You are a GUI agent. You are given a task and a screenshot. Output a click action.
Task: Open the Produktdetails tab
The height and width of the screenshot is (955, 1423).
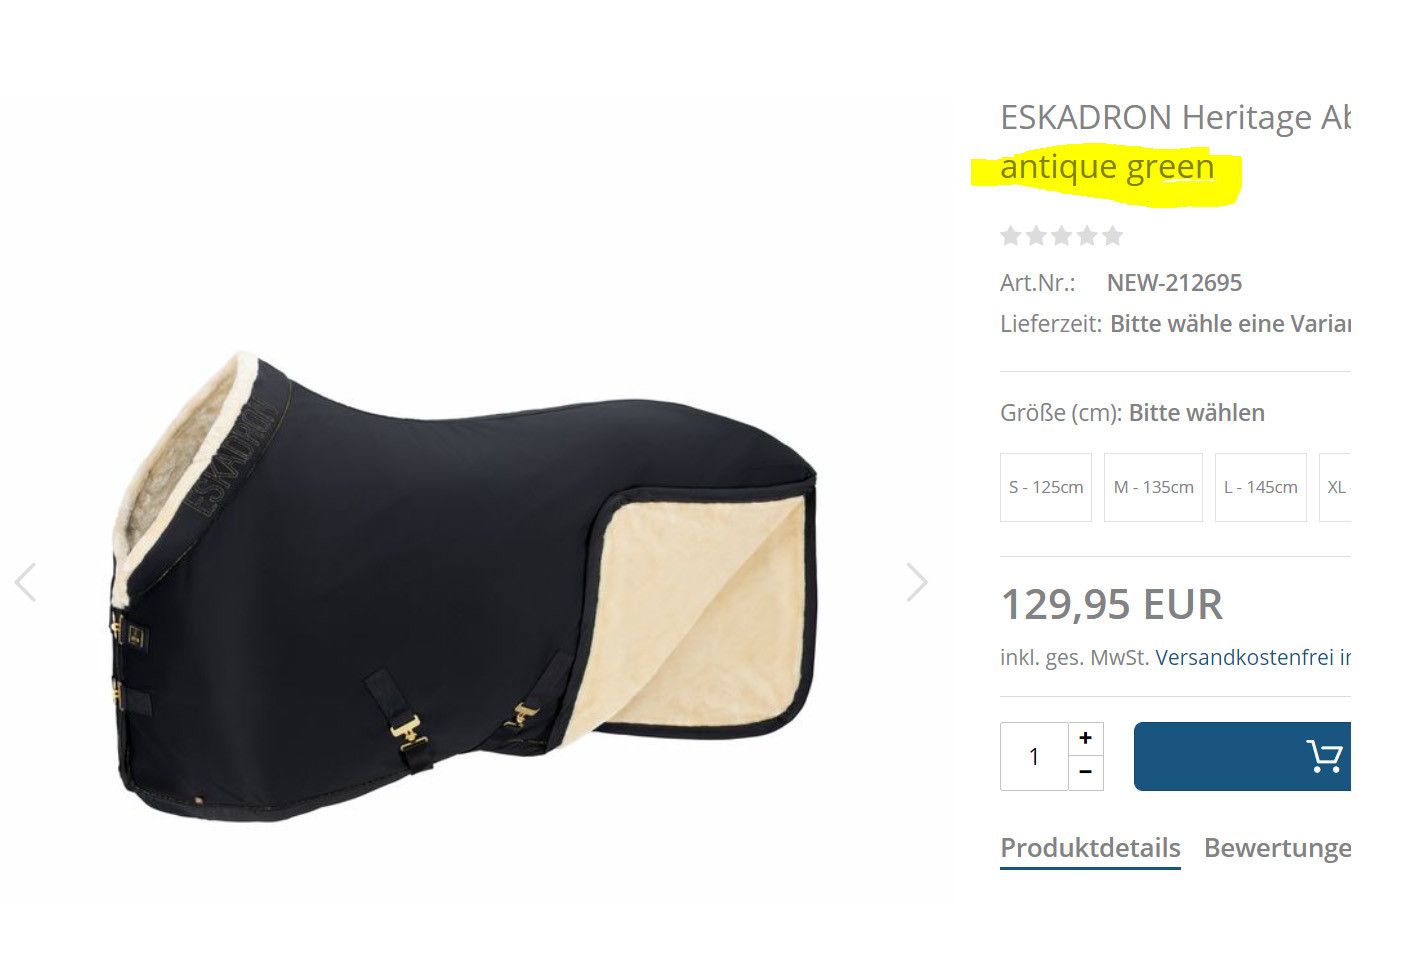click(x=1090, y=848)
